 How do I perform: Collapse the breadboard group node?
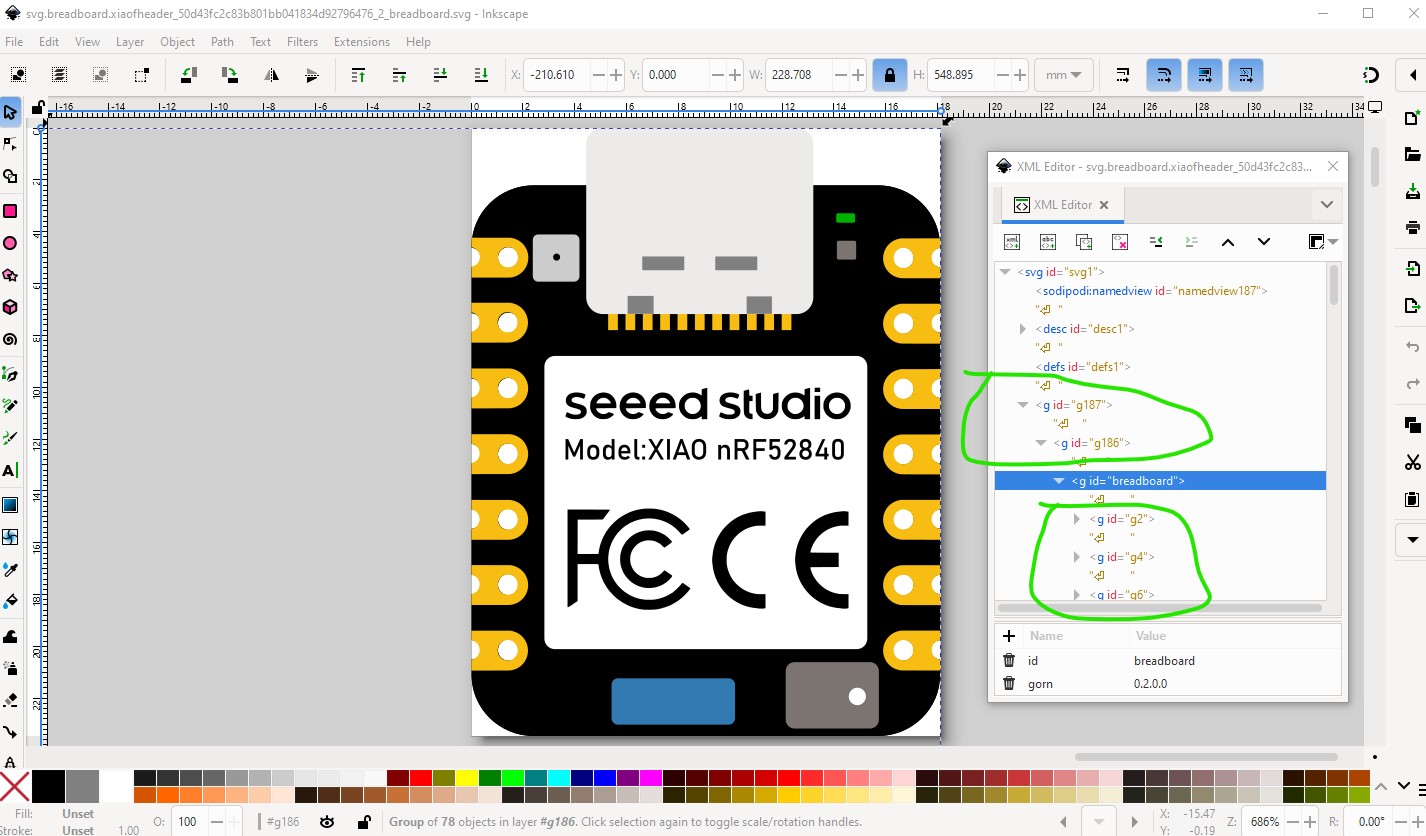click(x=1059, y=481)
